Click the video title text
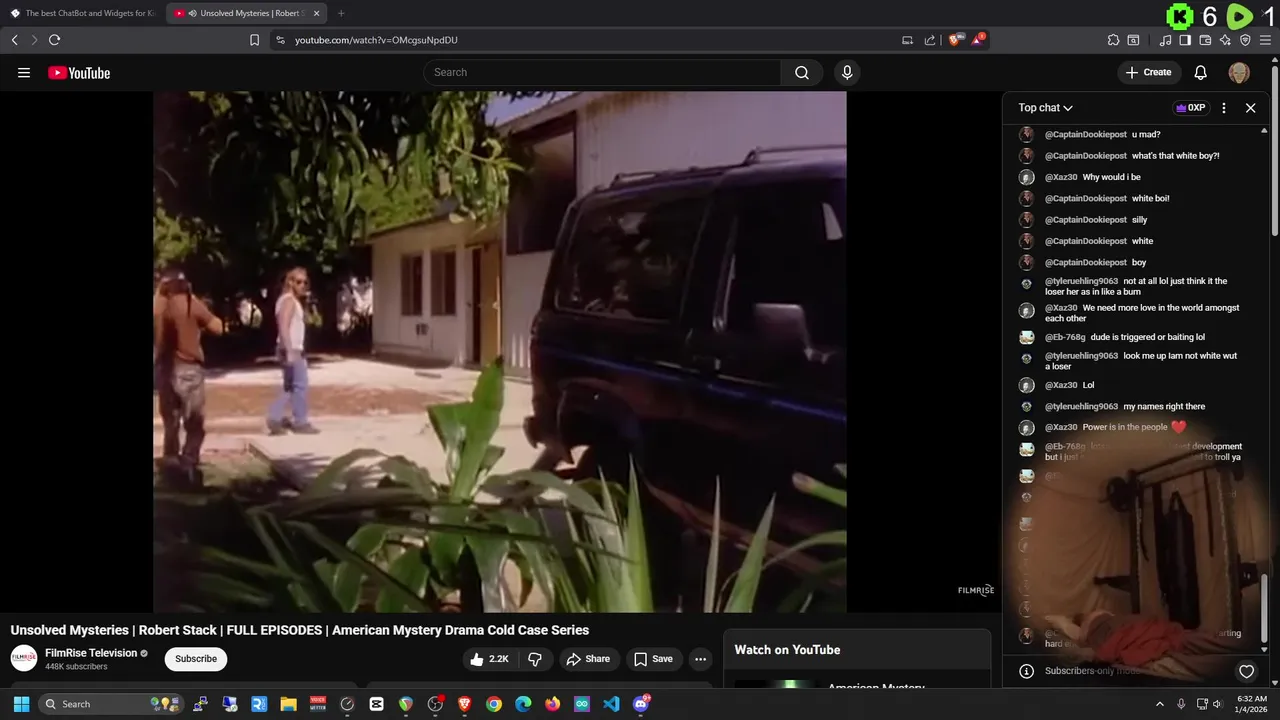The width and height of the screenshot is (1280, 720). pyautogui.click(x=300, y=630)
